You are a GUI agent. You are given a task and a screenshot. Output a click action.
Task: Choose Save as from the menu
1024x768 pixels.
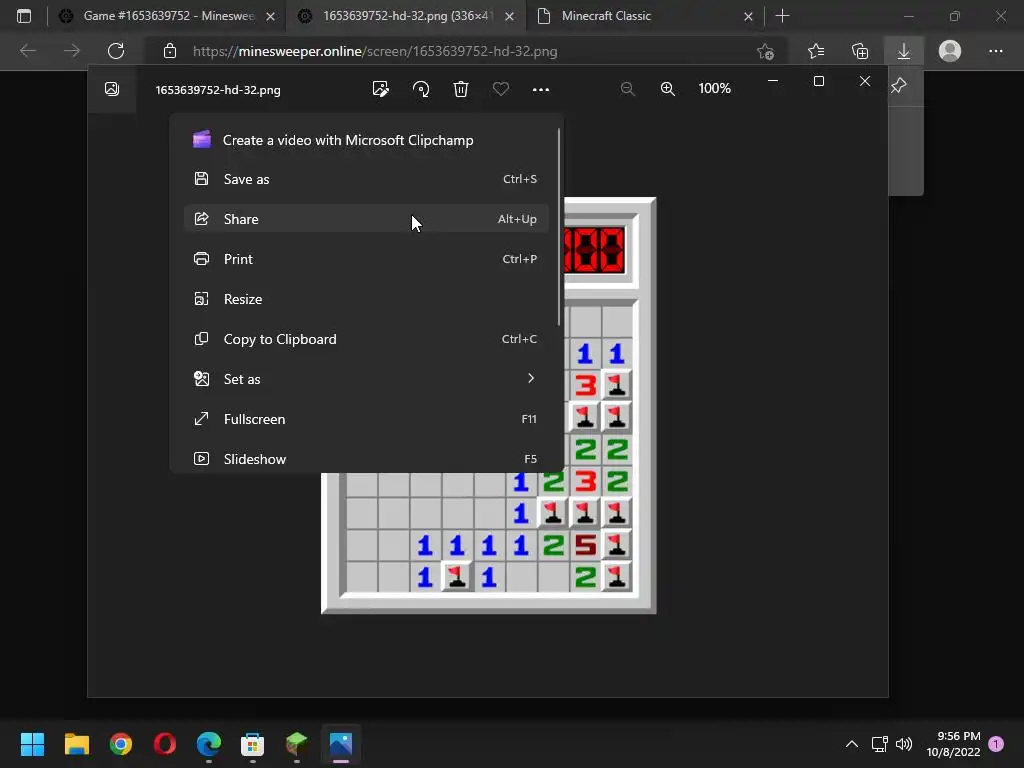click(x=366, y=179)
